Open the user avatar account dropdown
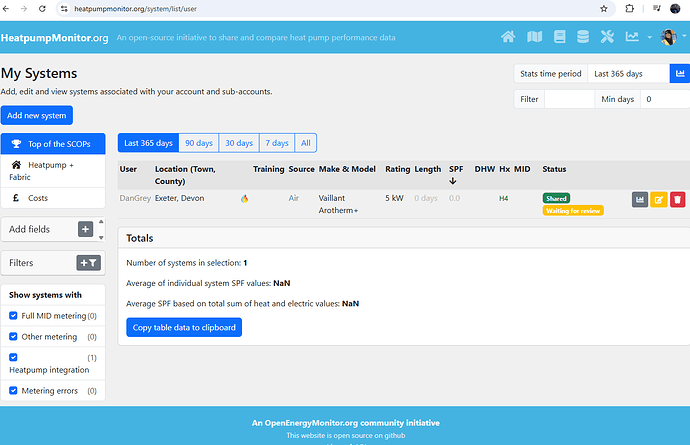This screenshot has height=445, width=690. 669,38
